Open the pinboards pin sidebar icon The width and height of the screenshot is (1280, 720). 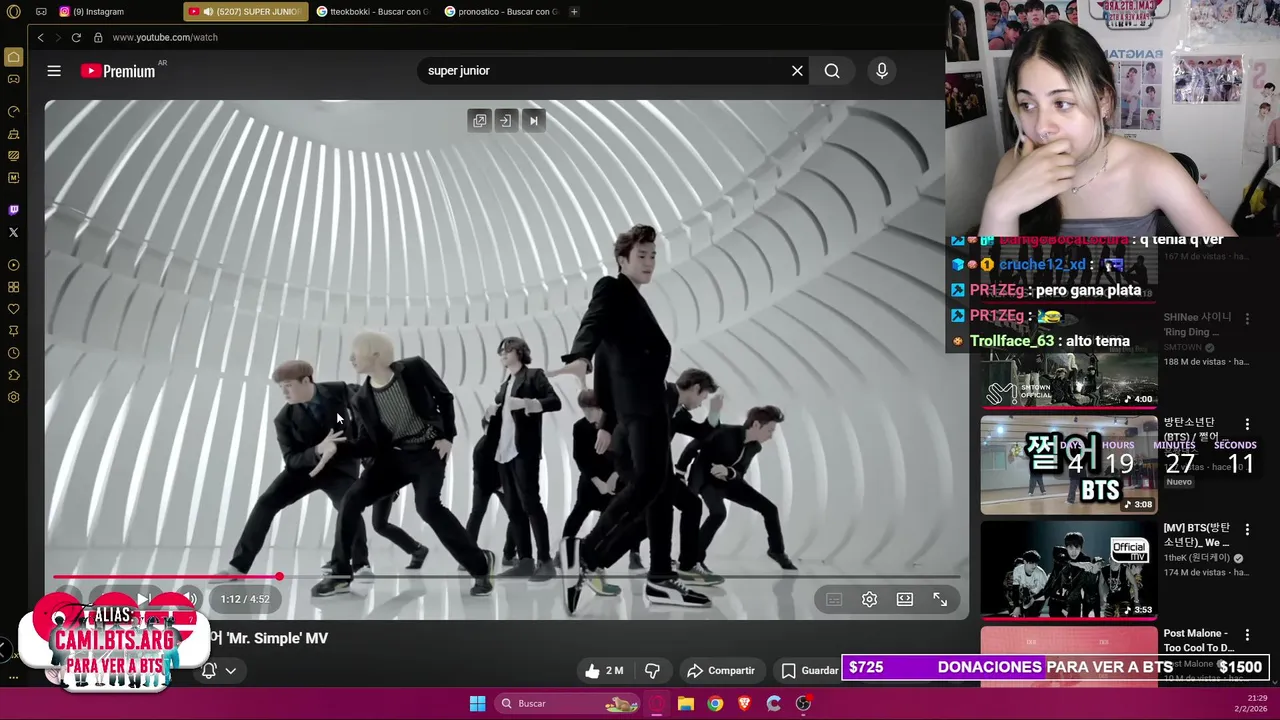pyautogui.click(x=13, y=331)
